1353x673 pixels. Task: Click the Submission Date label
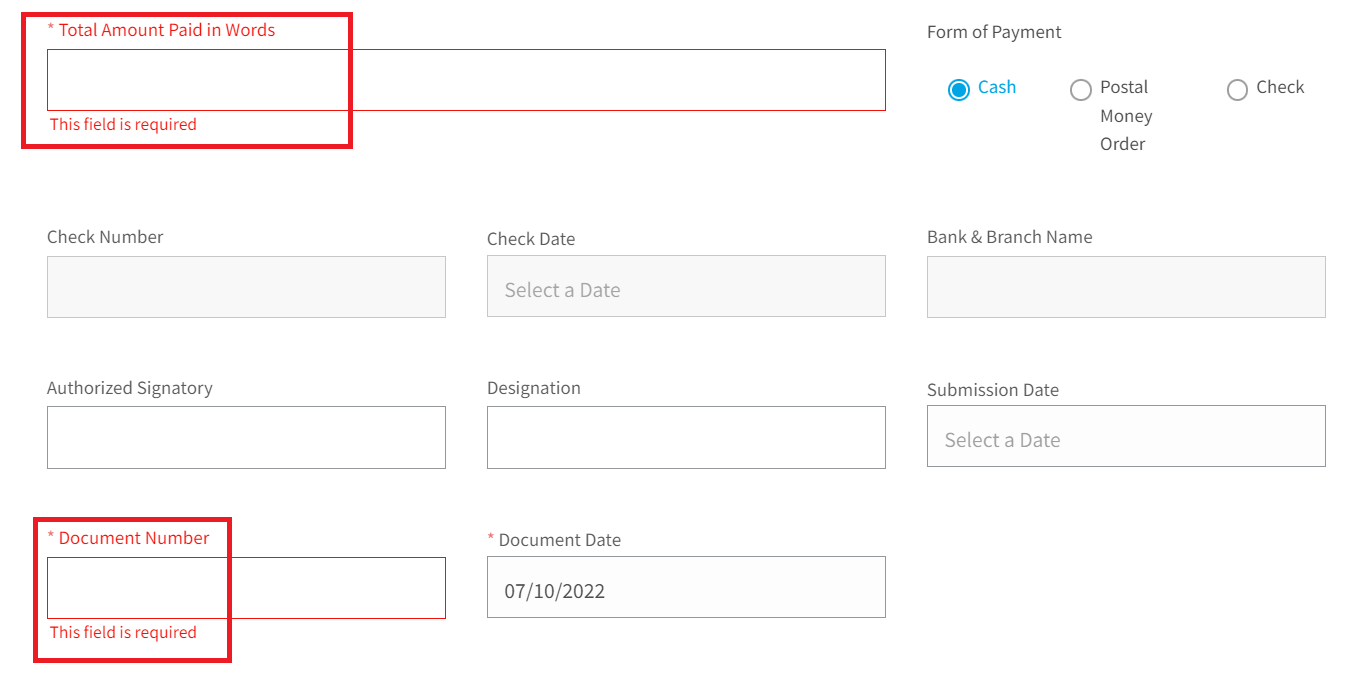[993, 390]
